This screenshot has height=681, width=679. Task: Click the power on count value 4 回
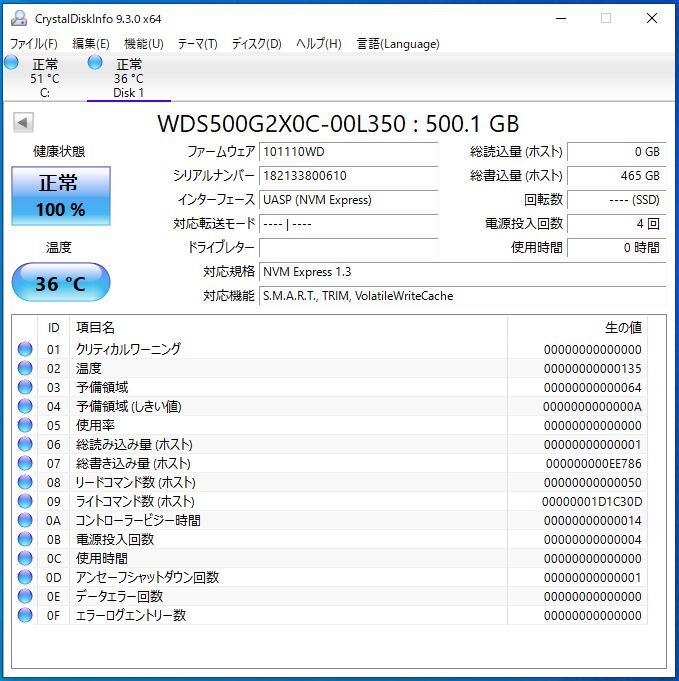[x=616, y=224]
